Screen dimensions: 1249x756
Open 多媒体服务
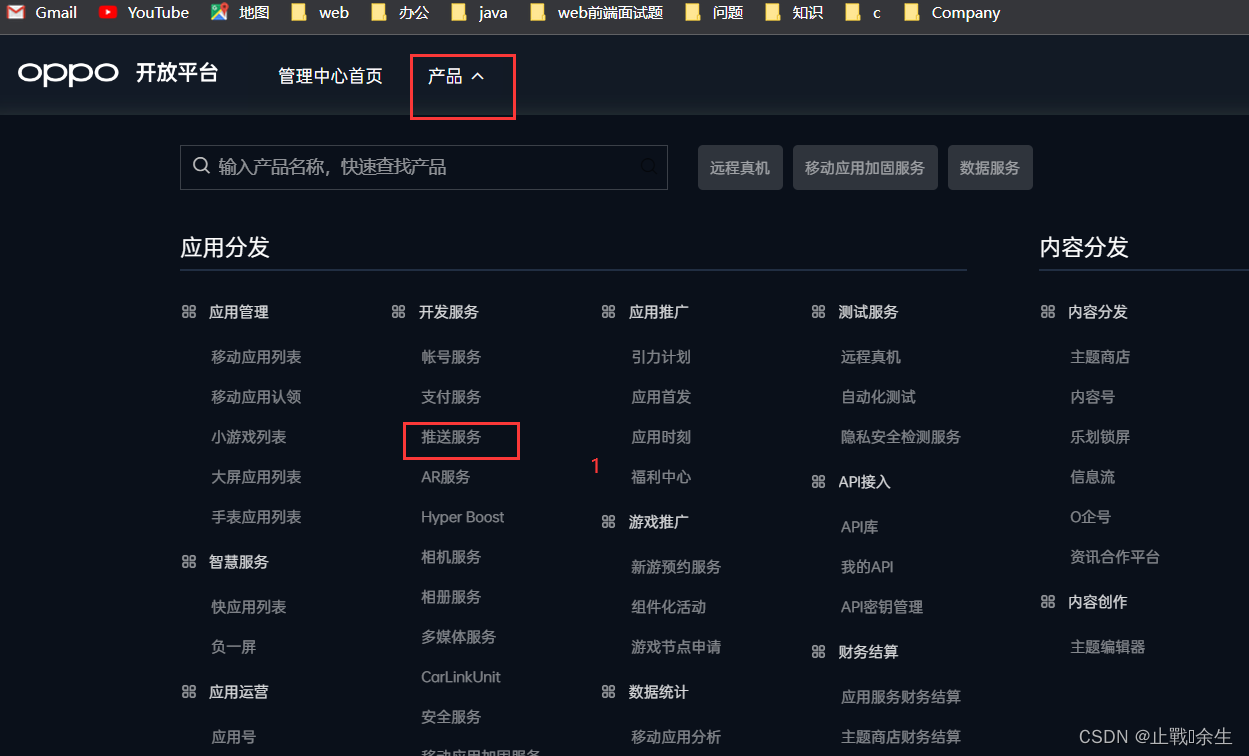(x=459, y=637)
